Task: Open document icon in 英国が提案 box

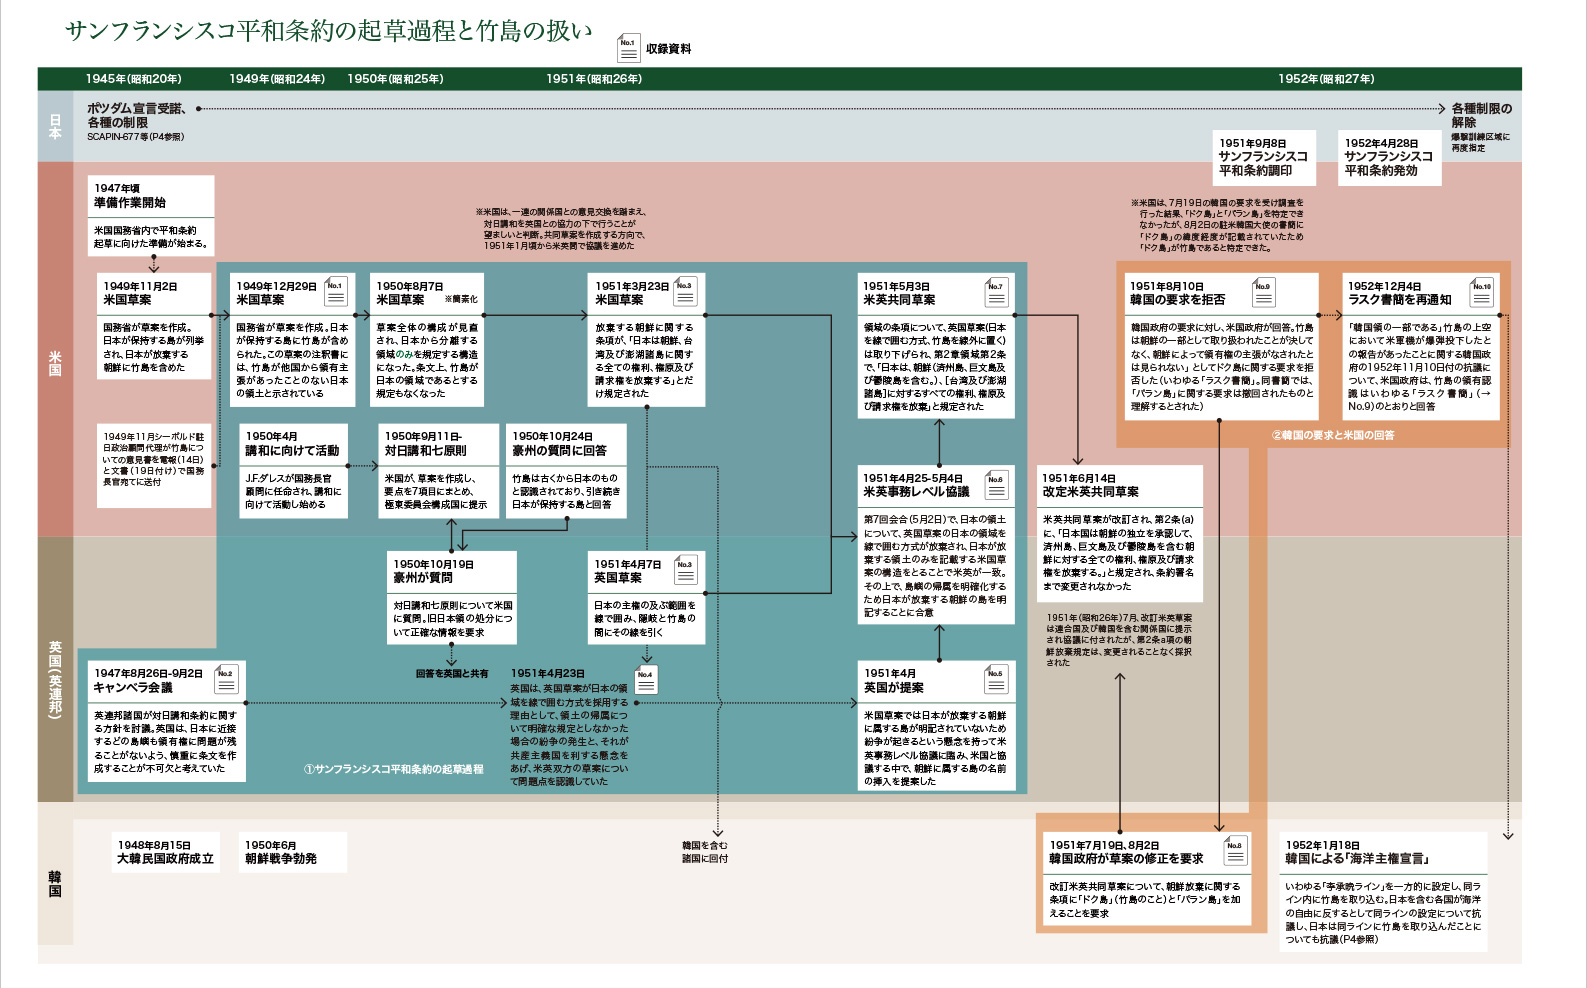Action: point(996,679)
